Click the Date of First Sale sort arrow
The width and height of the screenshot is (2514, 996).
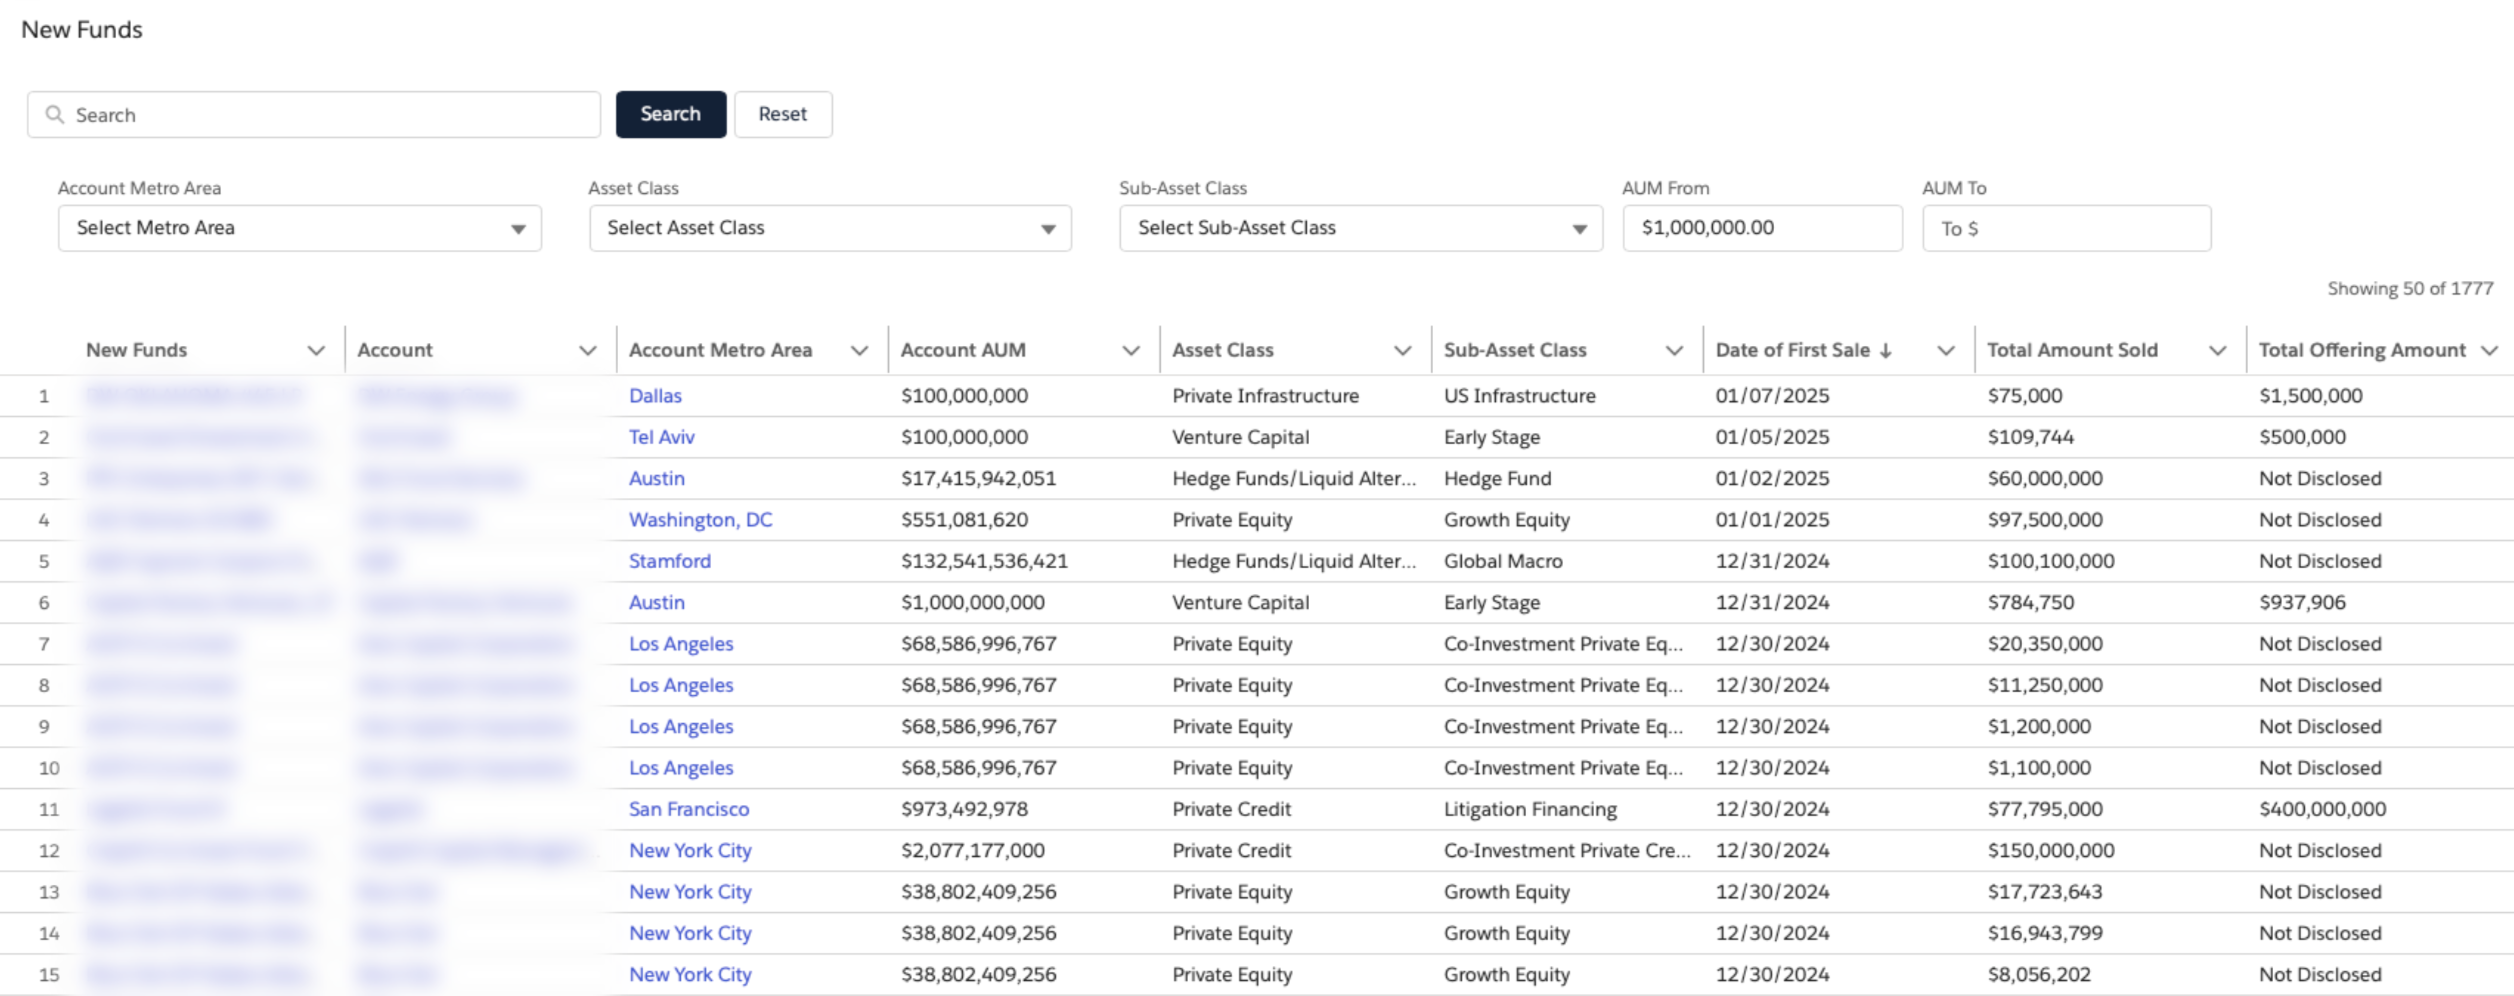1885,351
